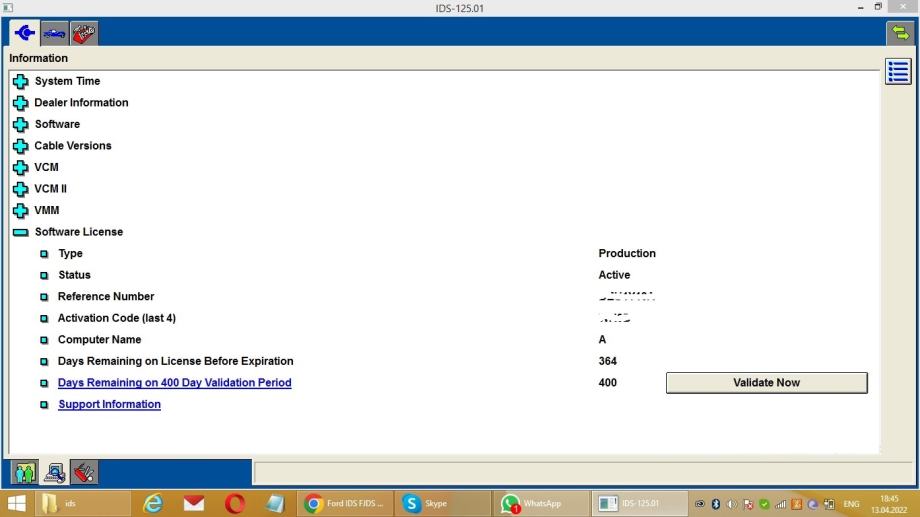Open the System Page tab icon

pyautogui.click(x=25, y=33)
